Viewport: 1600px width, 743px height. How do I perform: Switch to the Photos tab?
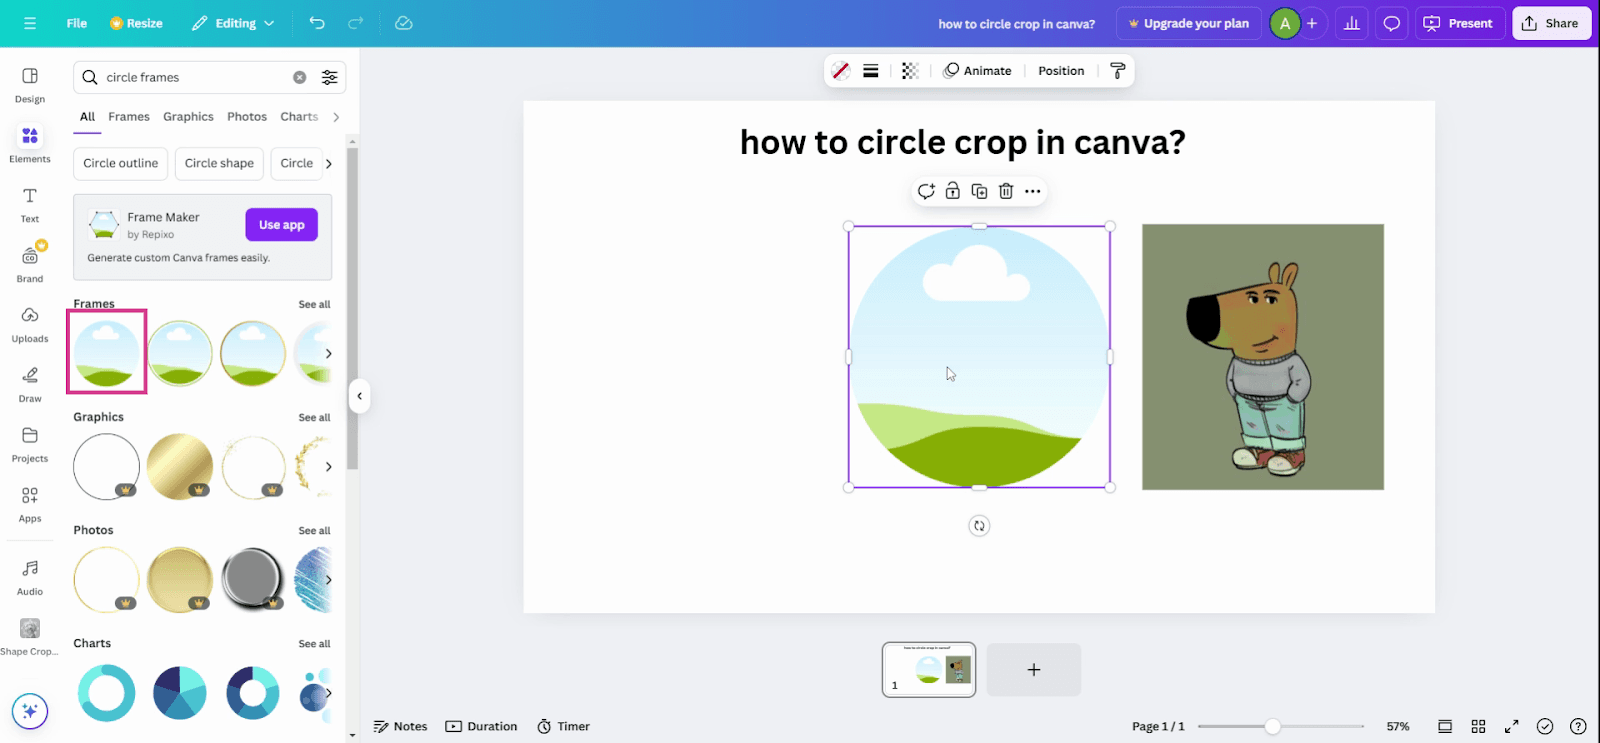[247, 117]
